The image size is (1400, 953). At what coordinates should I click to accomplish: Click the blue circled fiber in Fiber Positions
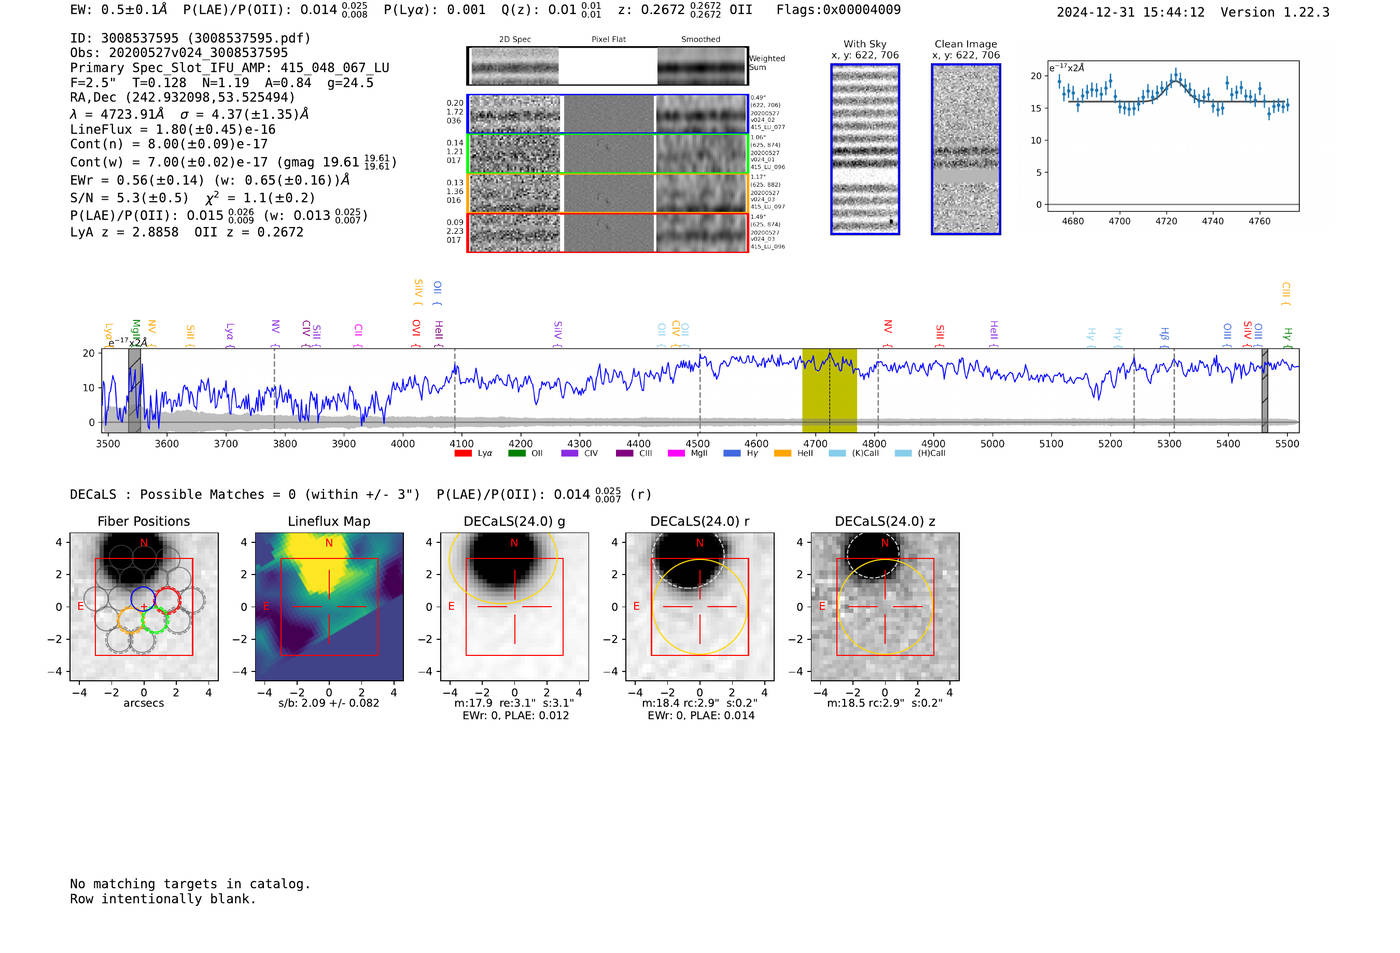click(x=143, y=600)
